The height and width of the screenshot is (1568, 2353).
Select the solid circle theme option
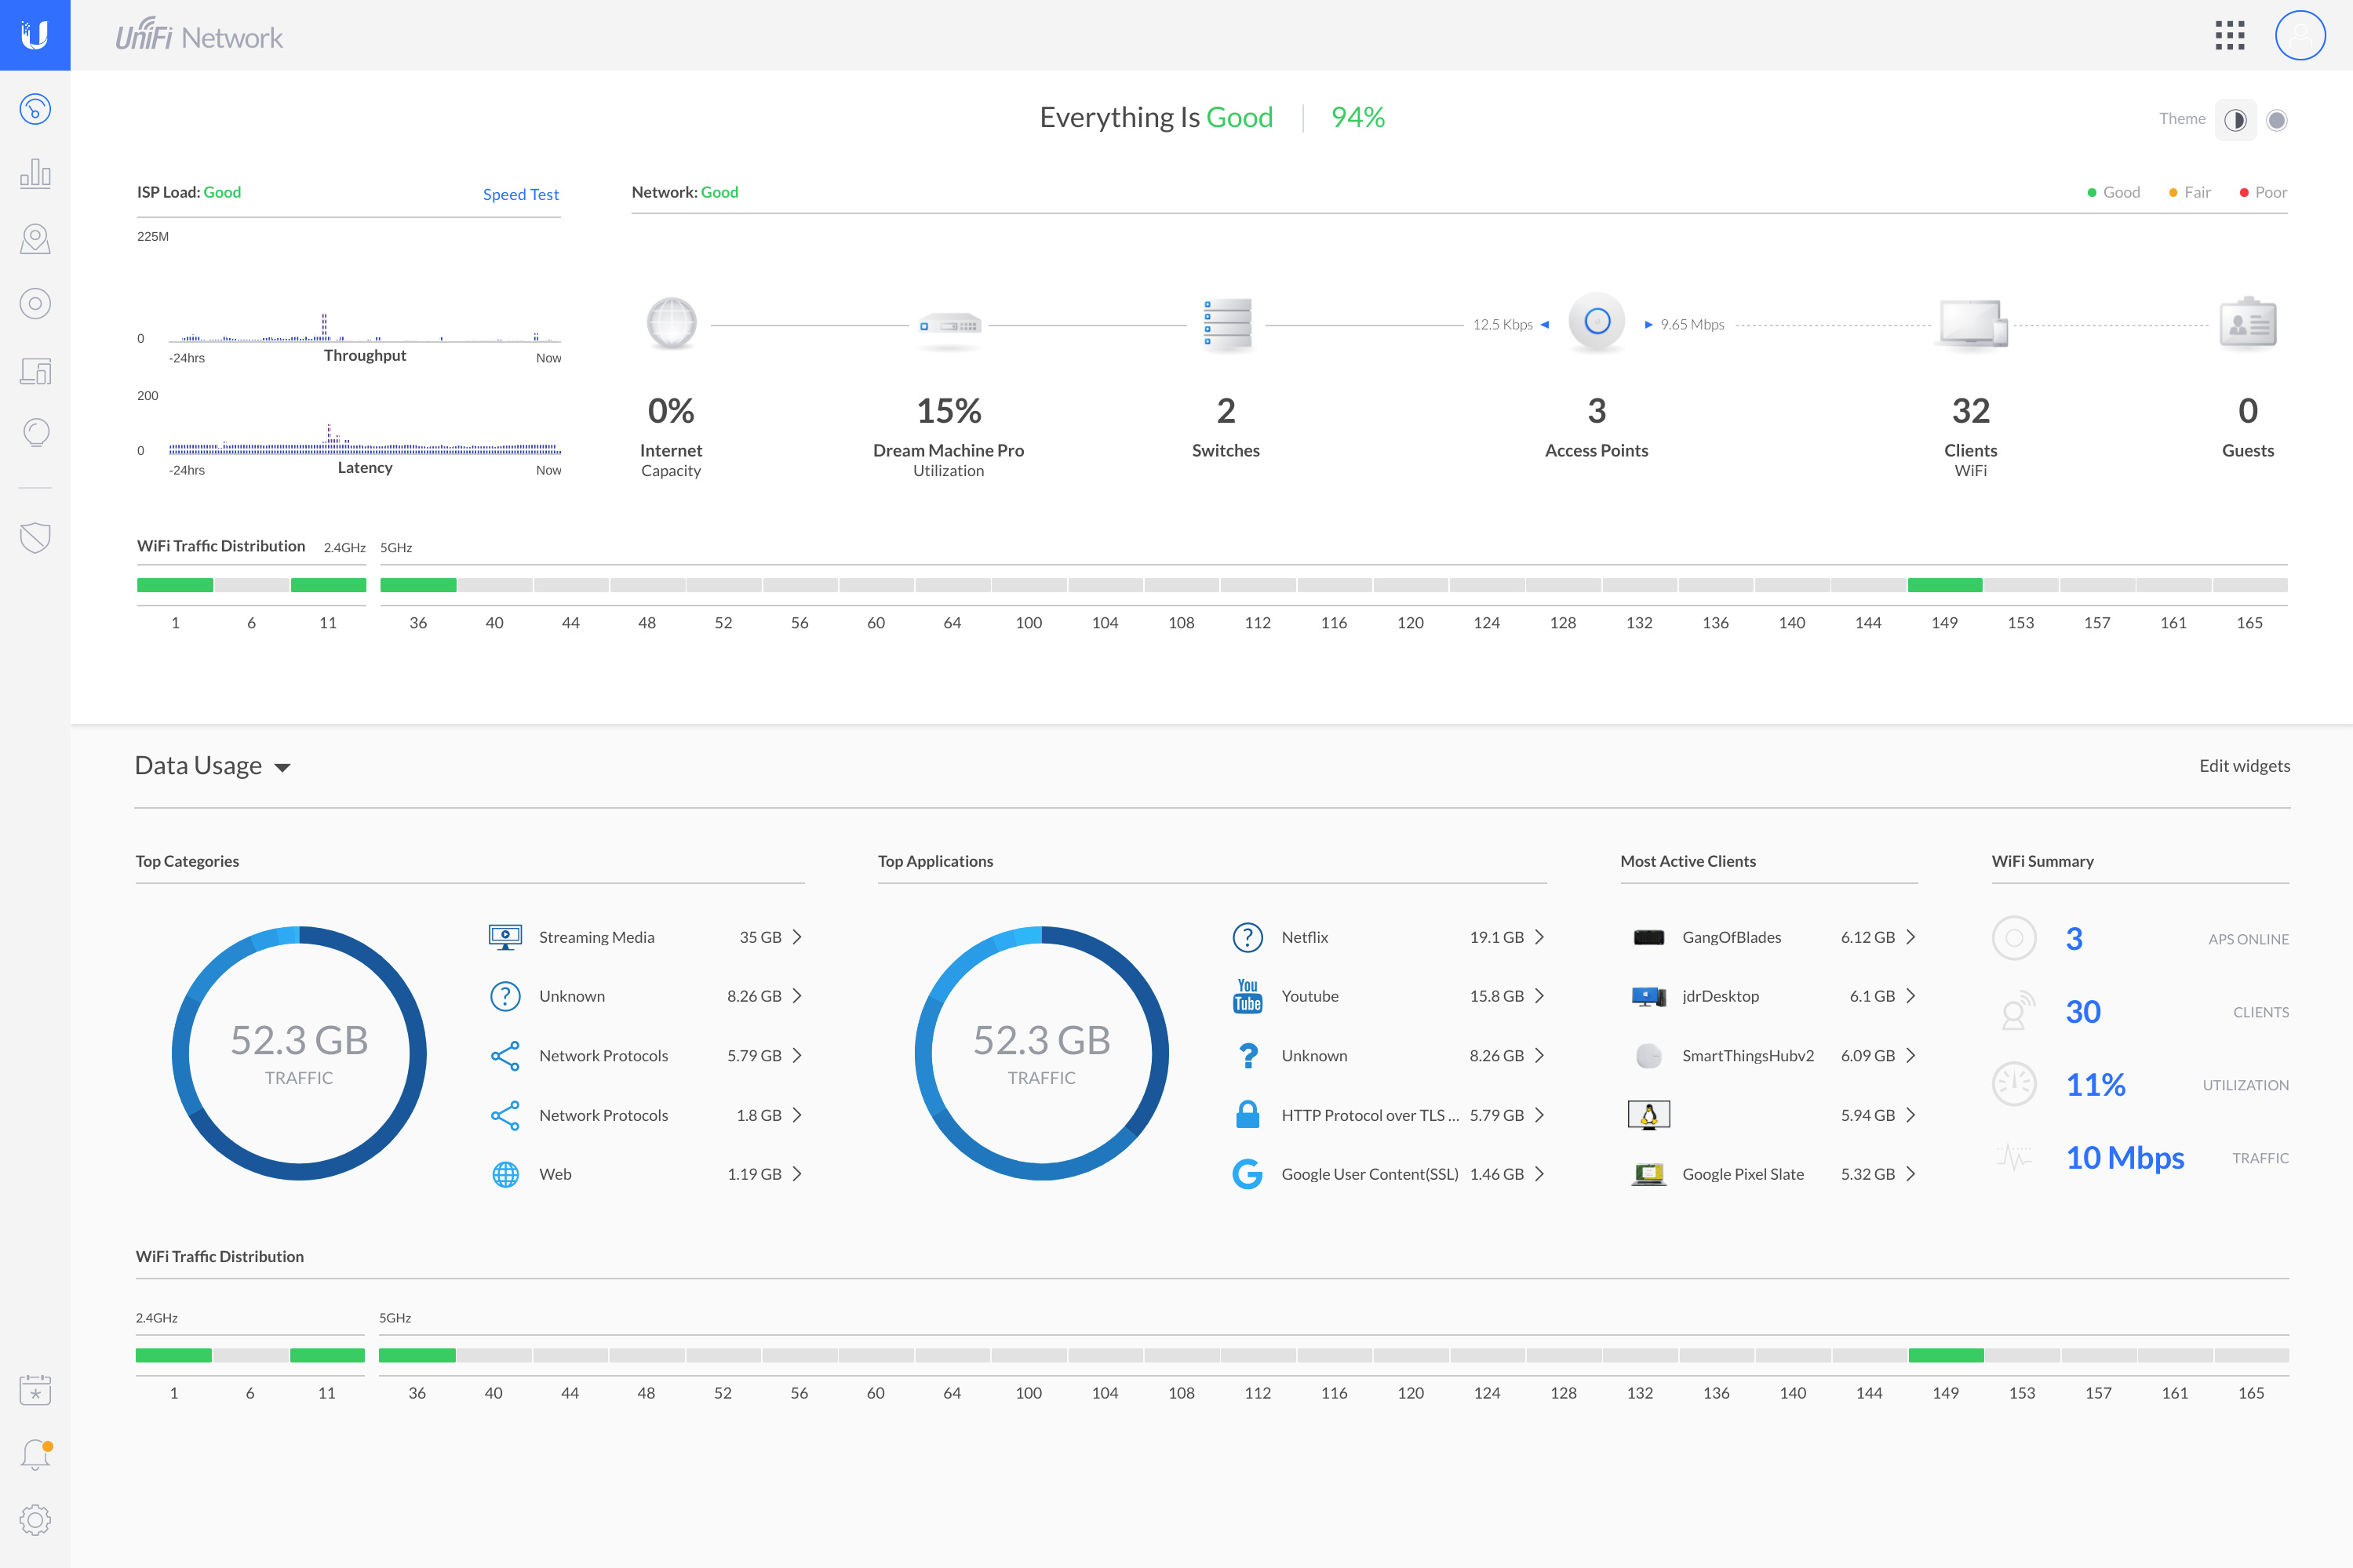click(2277, 121)
